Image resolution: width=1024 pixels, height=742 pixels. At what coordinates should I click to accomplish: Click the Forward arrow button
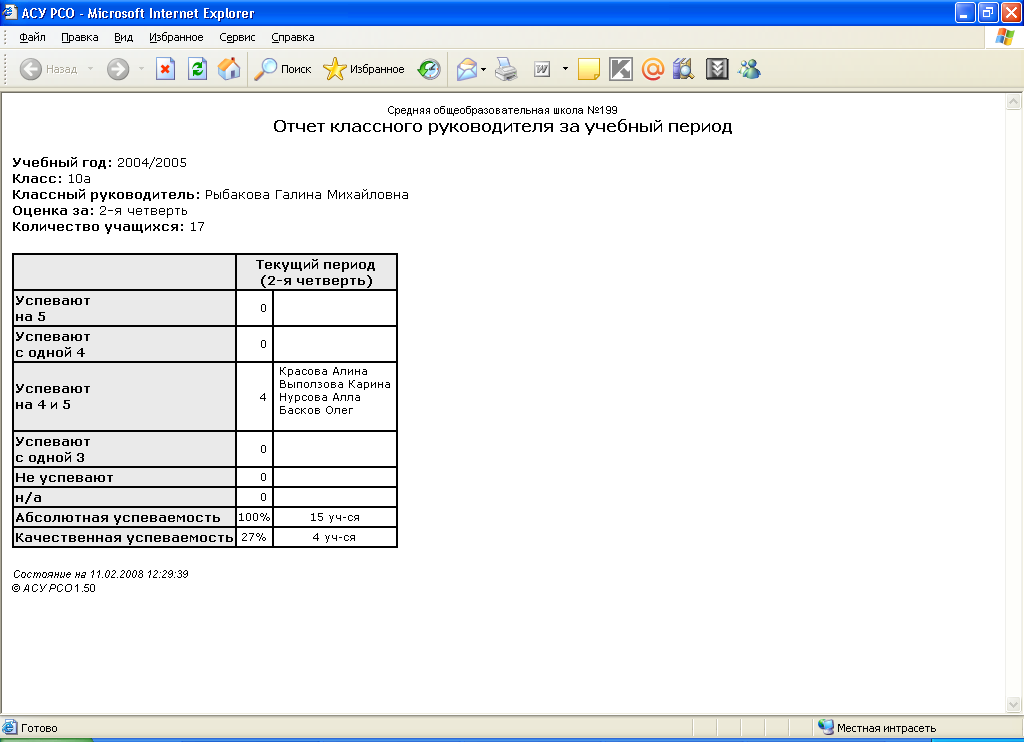[x=118, y=69]
